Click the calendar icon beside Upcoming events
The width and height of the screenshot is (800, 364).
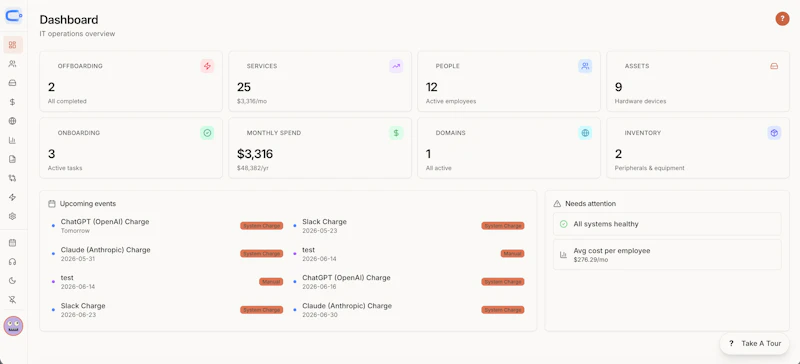pos(52,204)
